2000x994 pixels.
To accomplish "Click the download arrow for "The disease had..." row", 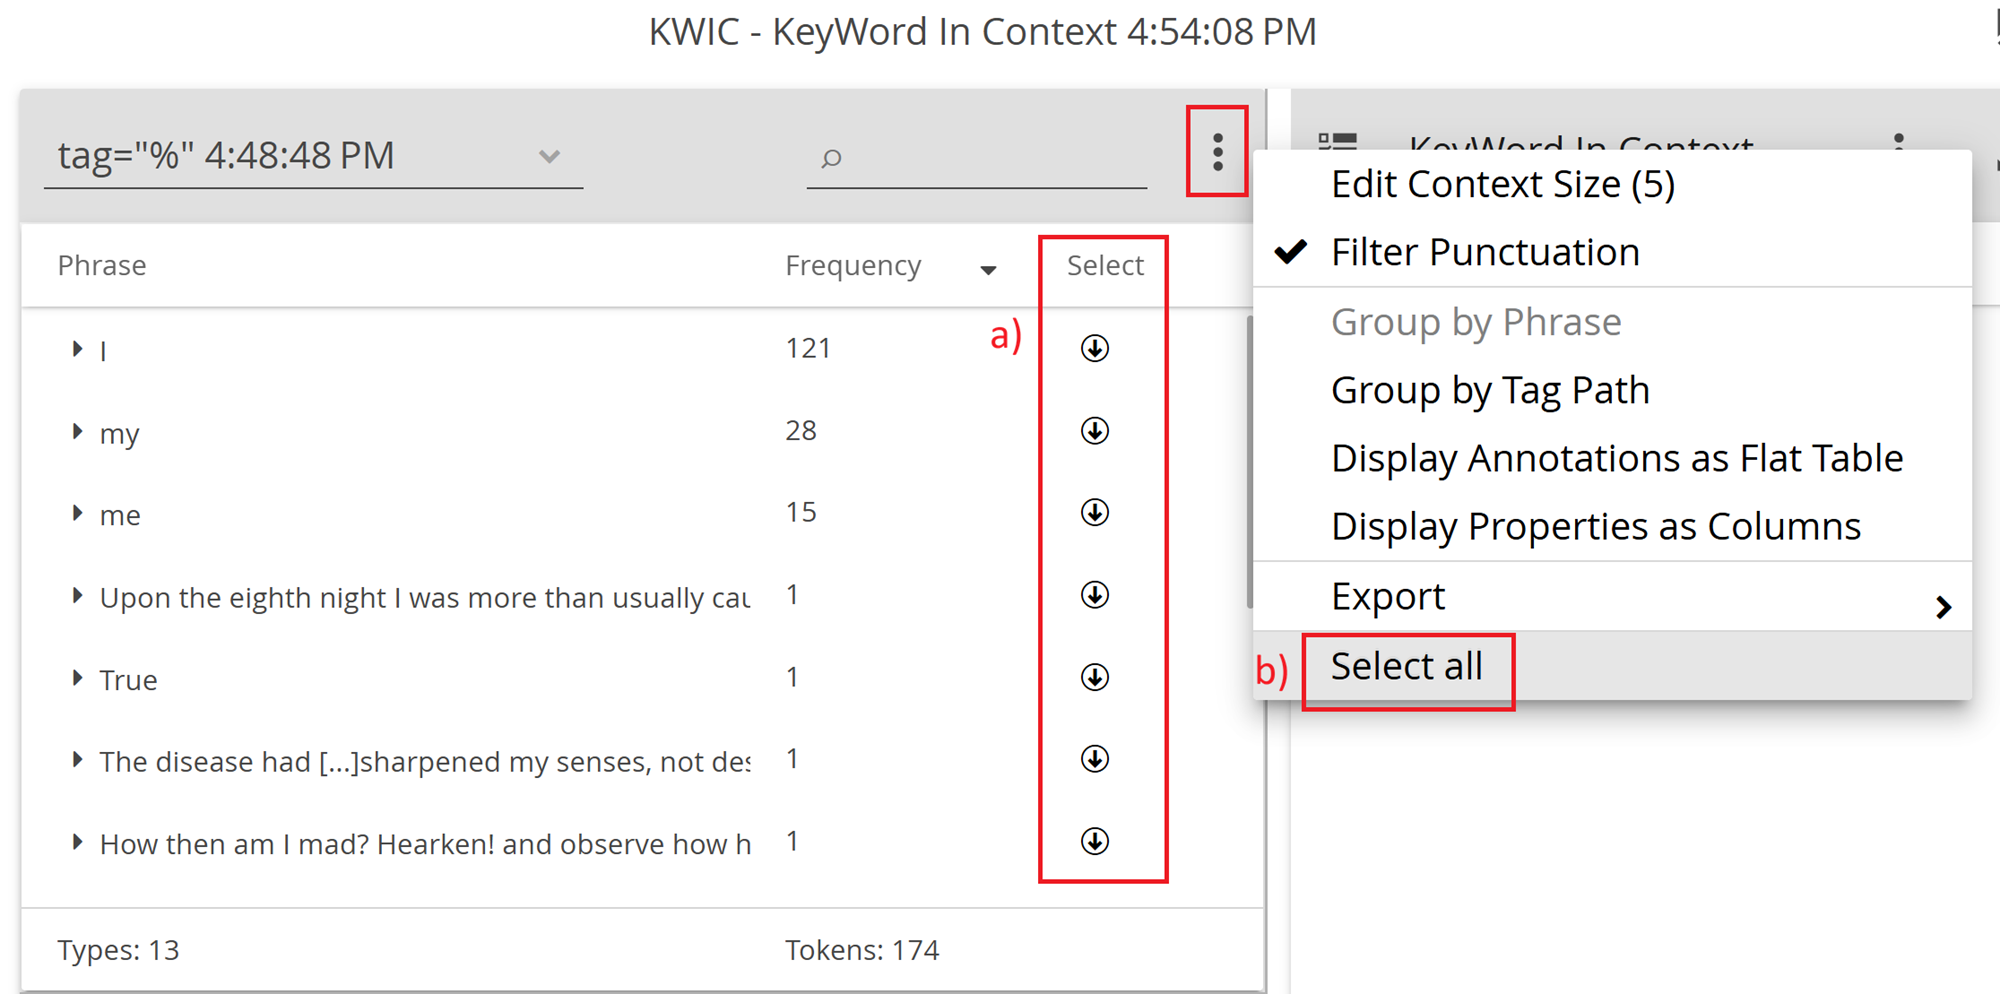I will tap(1095, 759).
